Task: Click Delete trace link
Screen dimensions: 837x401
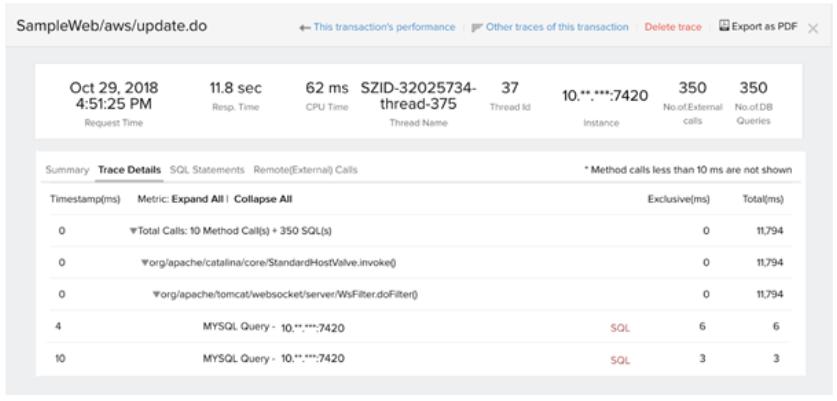Action: pos(673,27)
